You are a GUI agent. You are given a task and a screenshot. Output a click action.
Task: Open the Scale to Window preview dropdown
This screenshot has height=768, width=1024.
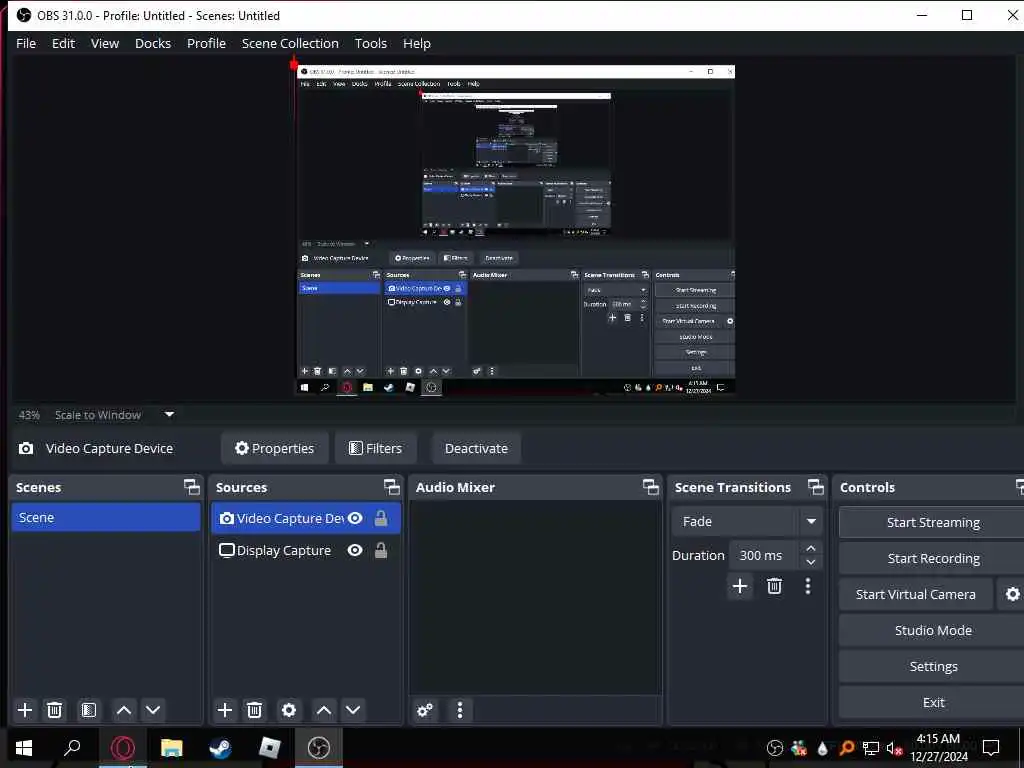[x=169, y=415]
